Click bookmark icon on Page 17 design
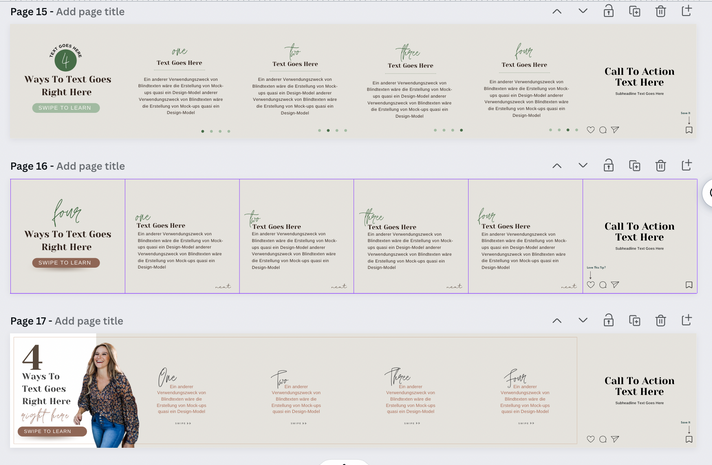 point(689,439)
